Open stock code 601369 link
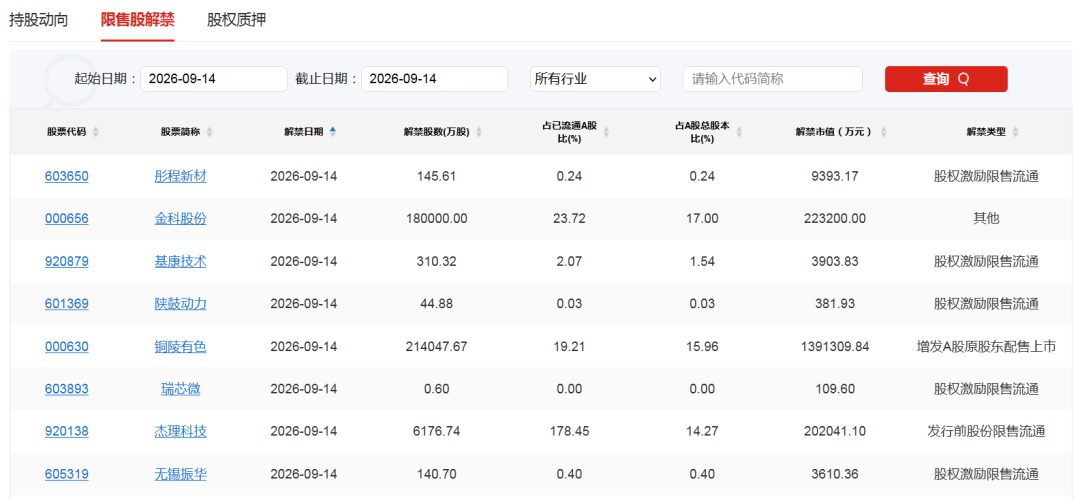The width and height of the screenshot is (1080, 499). (67, 303)
